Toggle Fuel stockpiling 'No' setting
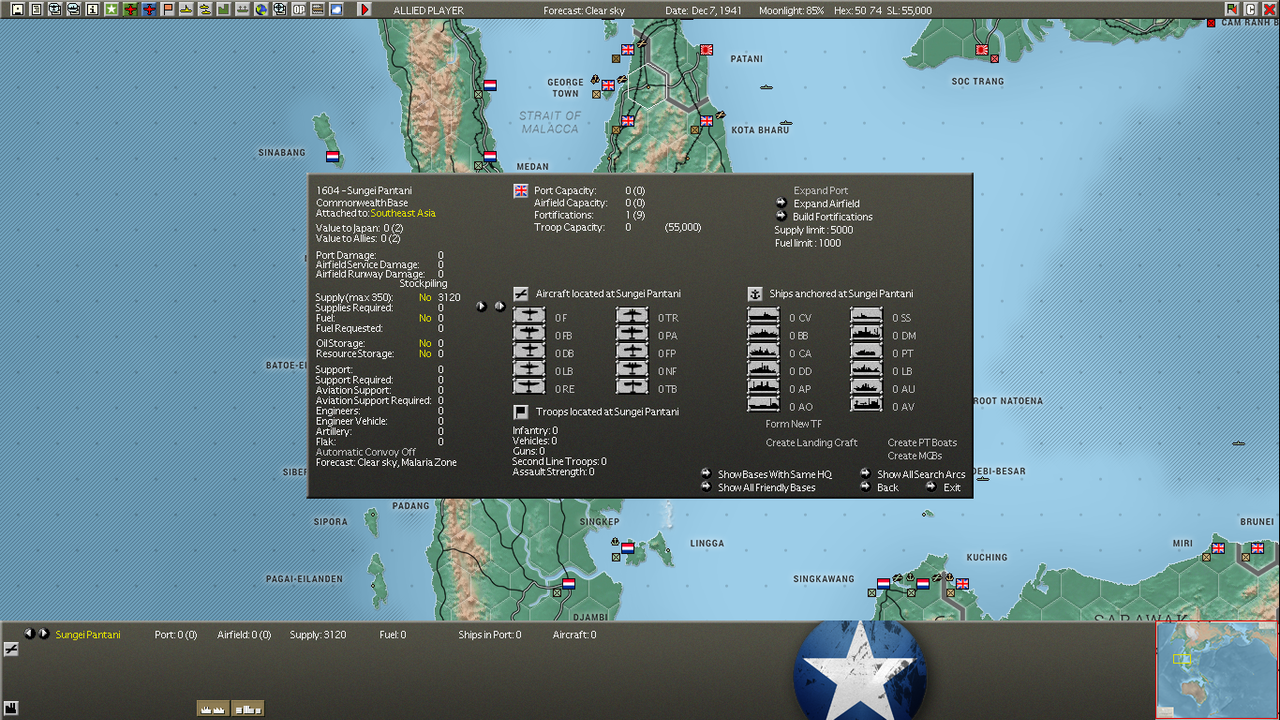This screenshot has height=720, width=1280. [x=425, y=318]
